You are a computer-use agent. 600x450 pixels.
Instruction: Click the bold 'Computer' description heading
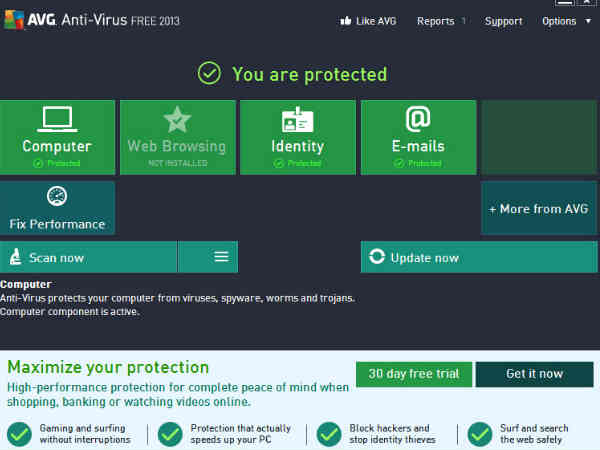pos(26,284)
